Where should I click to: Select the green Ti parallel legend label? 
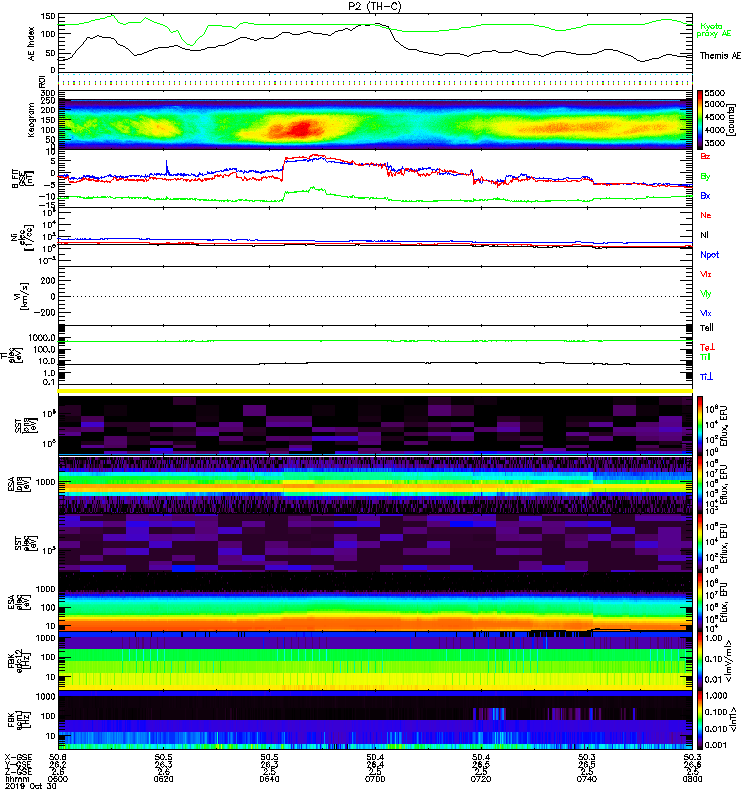coord(705,357)
